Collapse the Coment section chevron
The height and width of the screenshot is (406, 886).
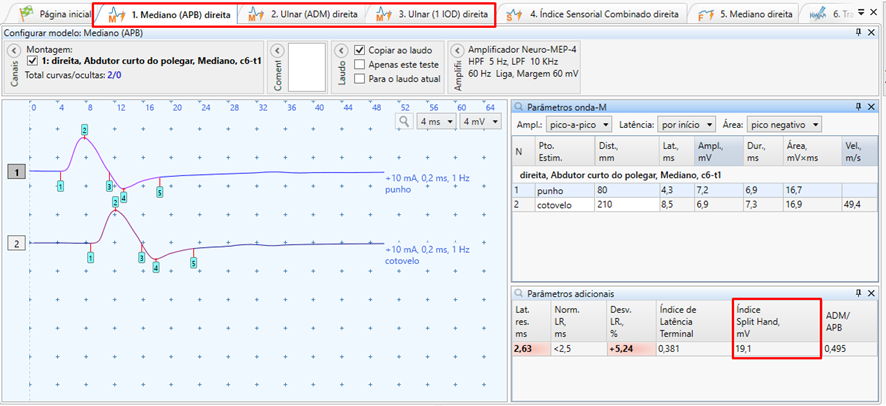click(277, 50)
